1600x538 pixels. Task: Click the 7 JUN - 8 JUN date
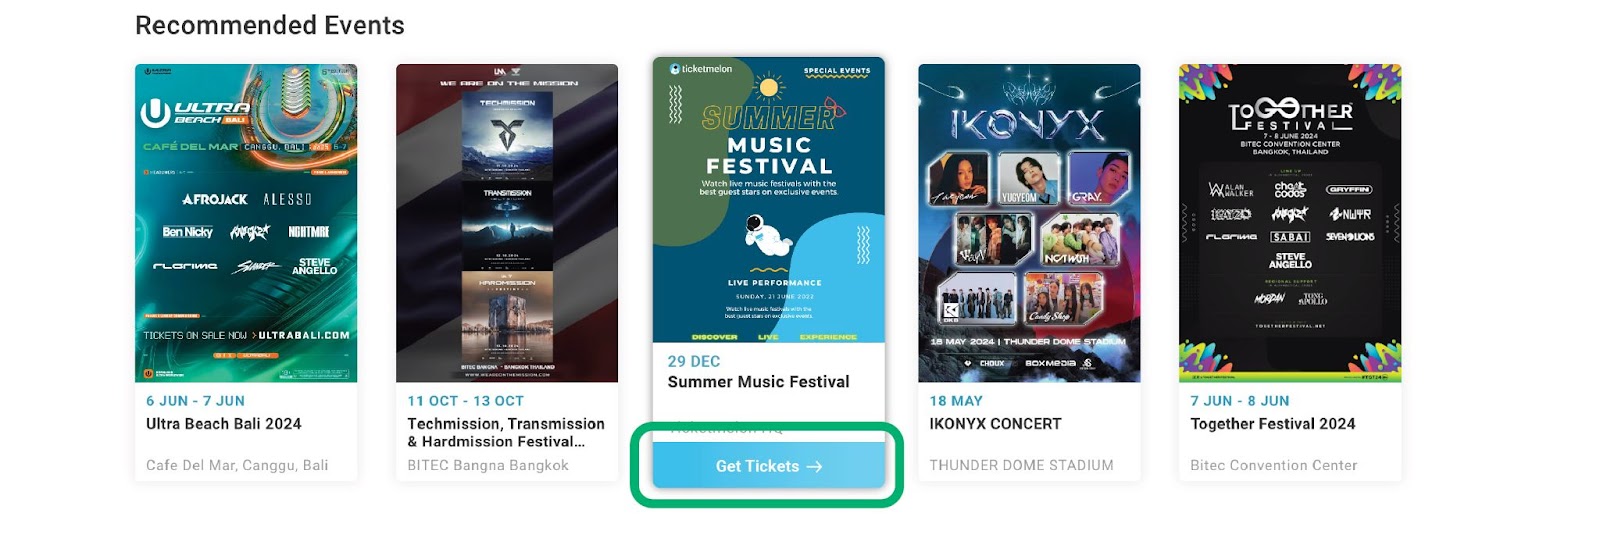[1240, 401]
